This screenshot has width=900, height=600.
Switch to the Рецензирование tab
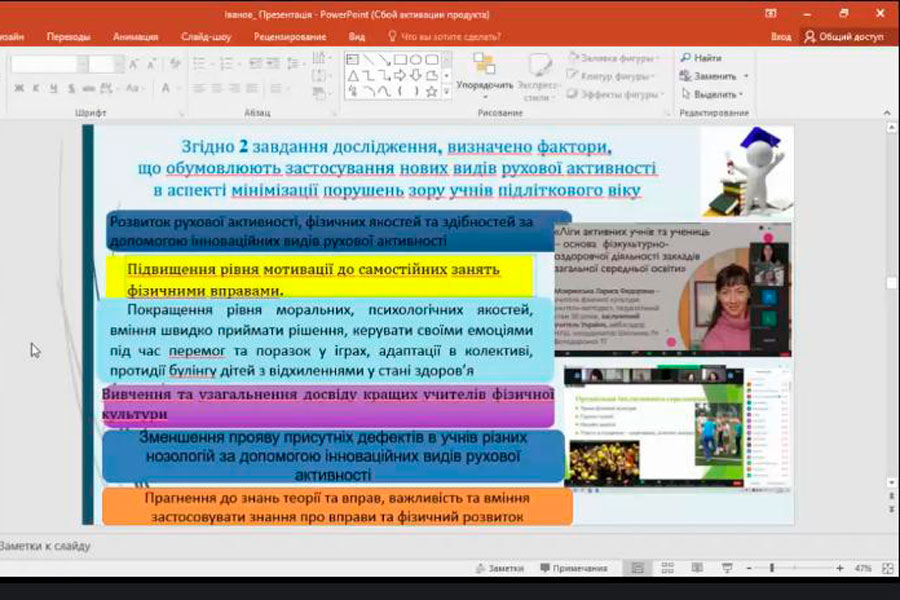click(x=290, y=37)
